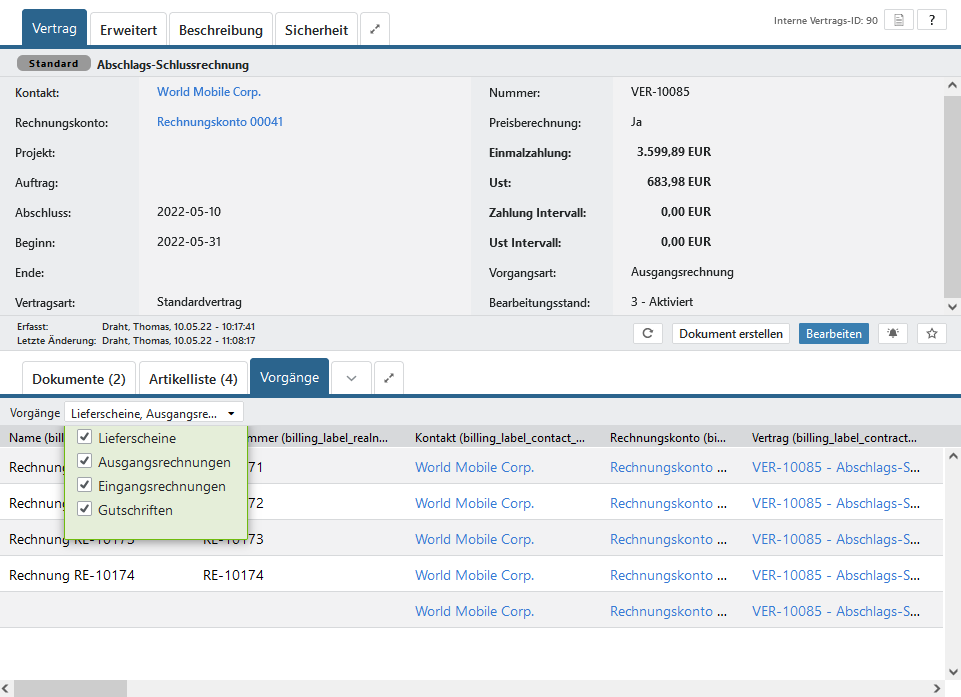Disable the Eingangsrechnungen checkbox
Viewport: 961px width, 697px height.
pyautogui.click(x=85, y=486)
